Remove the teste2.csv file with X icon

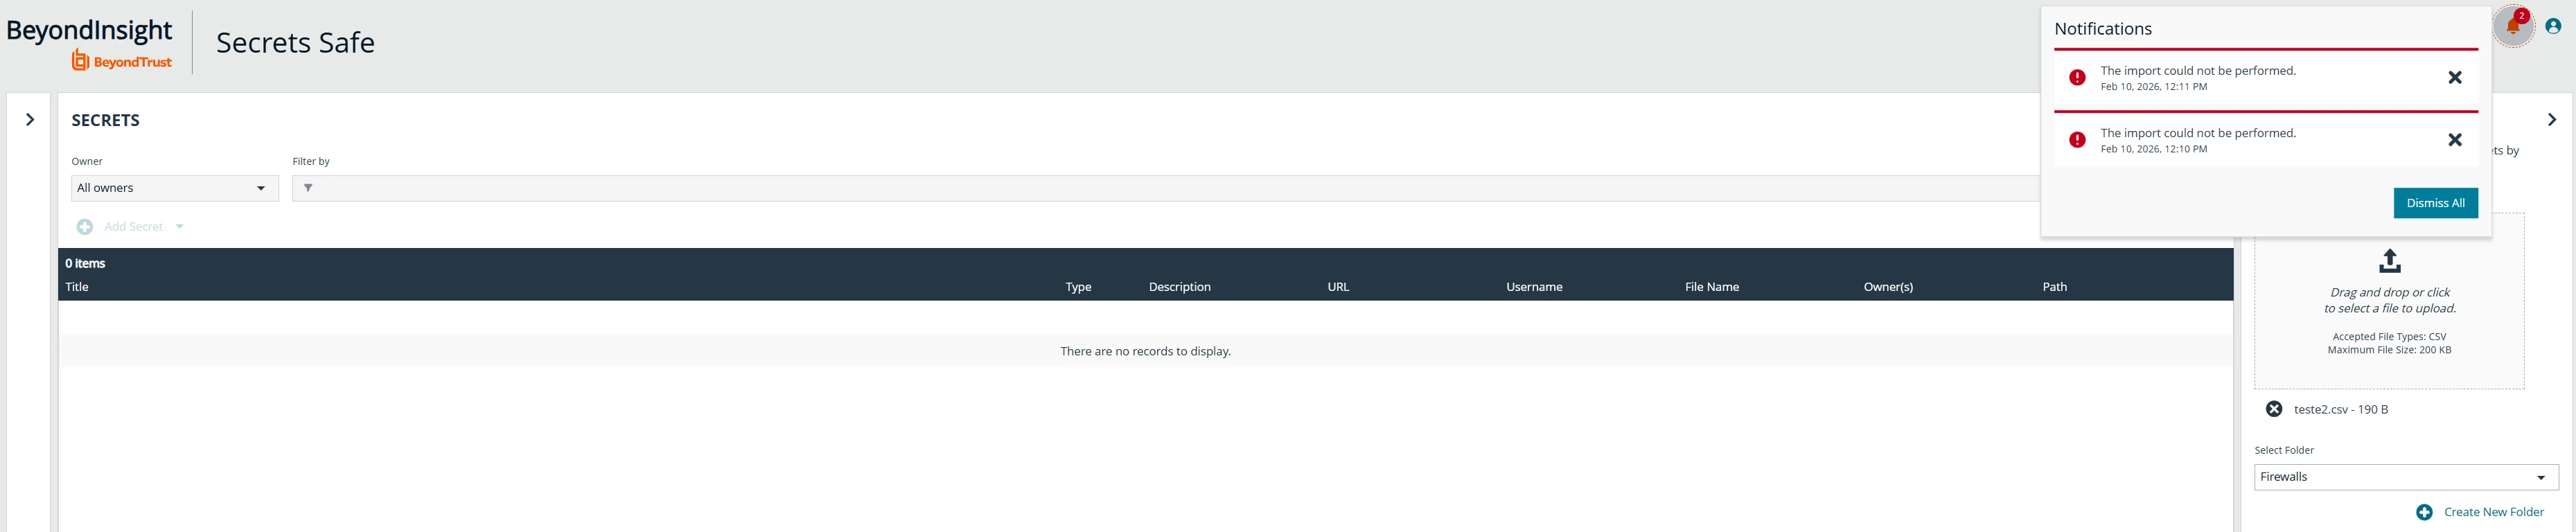tap(2273, 409)
